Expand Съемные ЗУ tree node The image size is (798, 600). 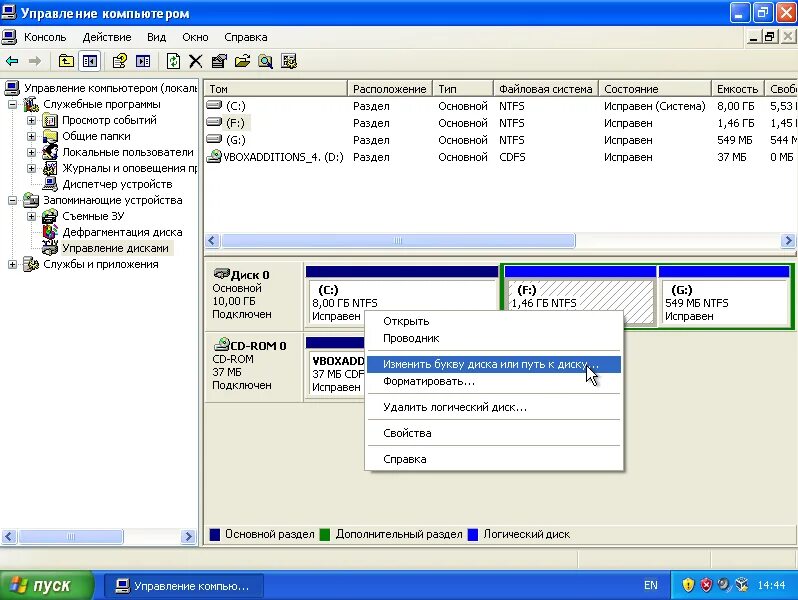click(32, 216)
